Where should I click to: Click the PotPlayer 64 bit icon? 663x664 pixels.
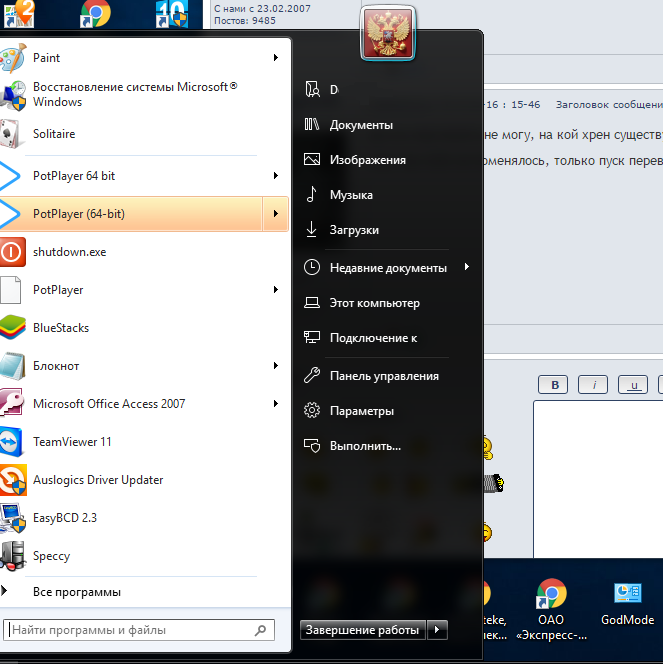(10, 176)
